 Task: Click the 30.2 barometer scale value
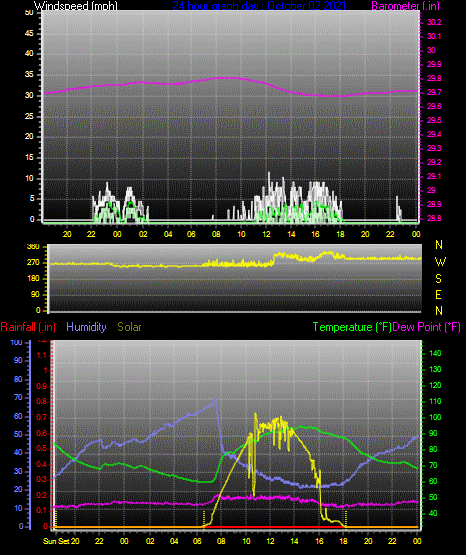(434, 22)
